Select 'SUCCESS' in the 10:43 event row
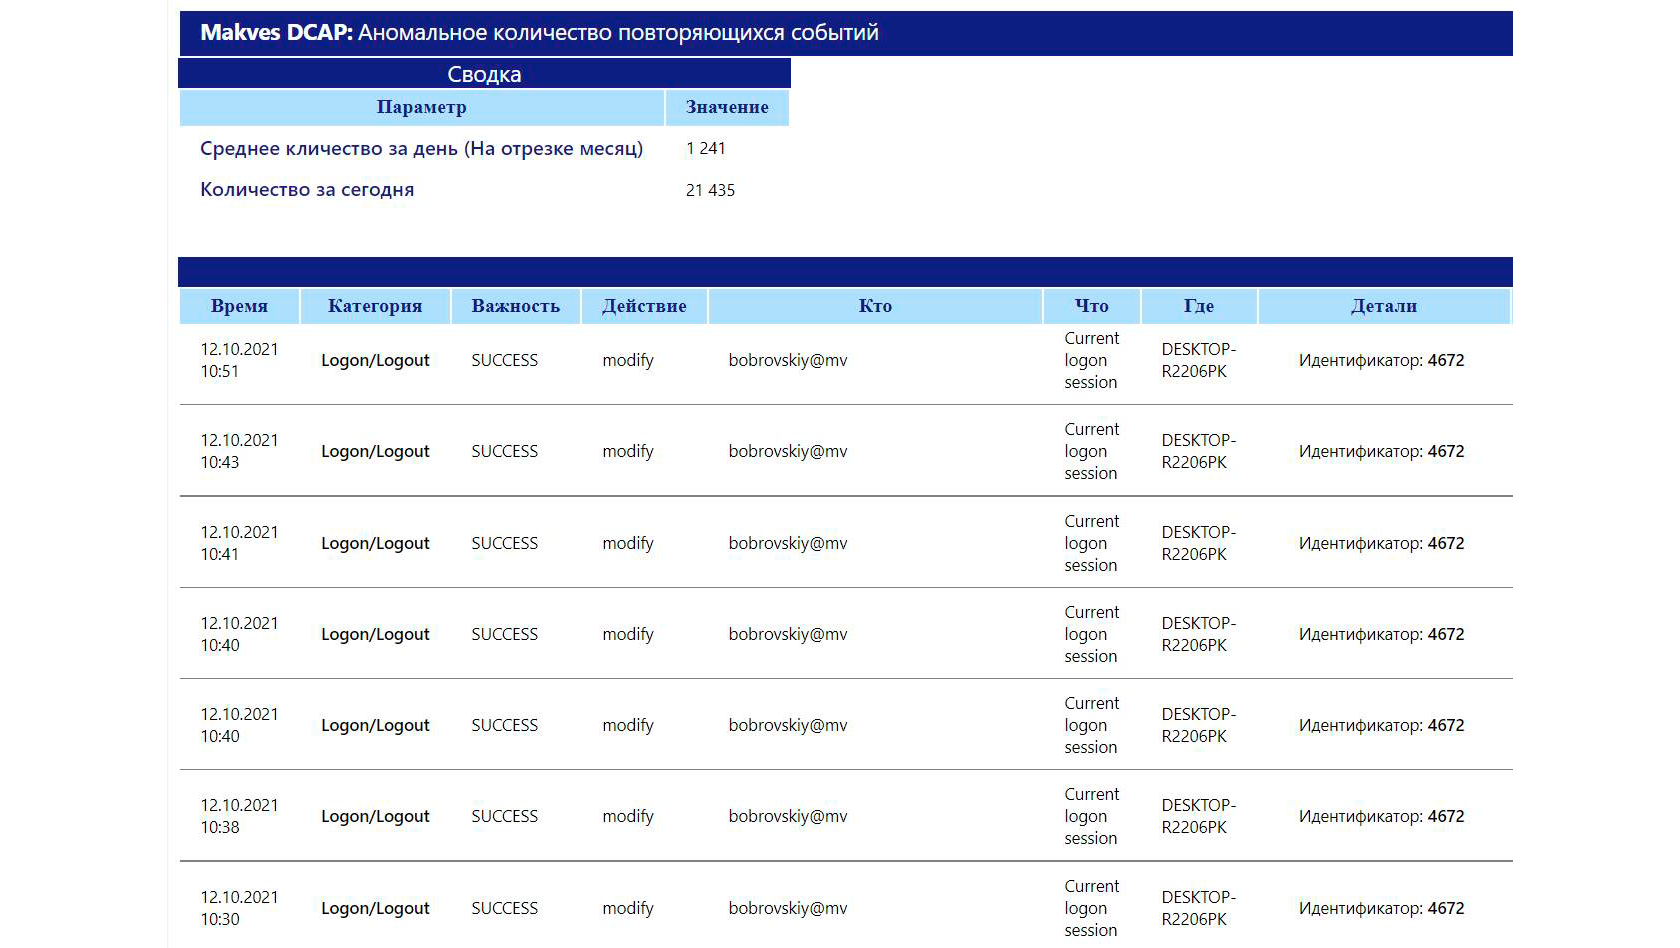1680x948 pixels. point(504,451)
